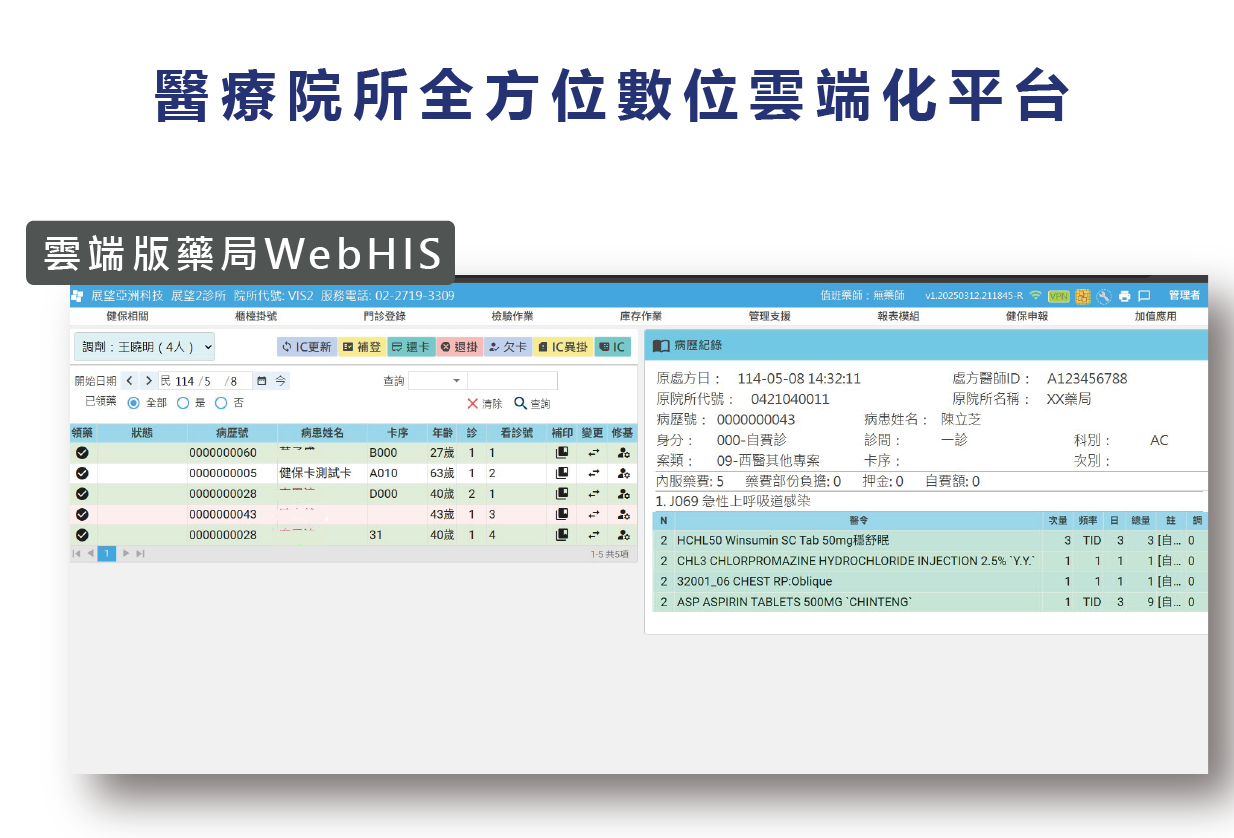Open the date picker calendar icon
1234x838 pixels.
point(263,380)
